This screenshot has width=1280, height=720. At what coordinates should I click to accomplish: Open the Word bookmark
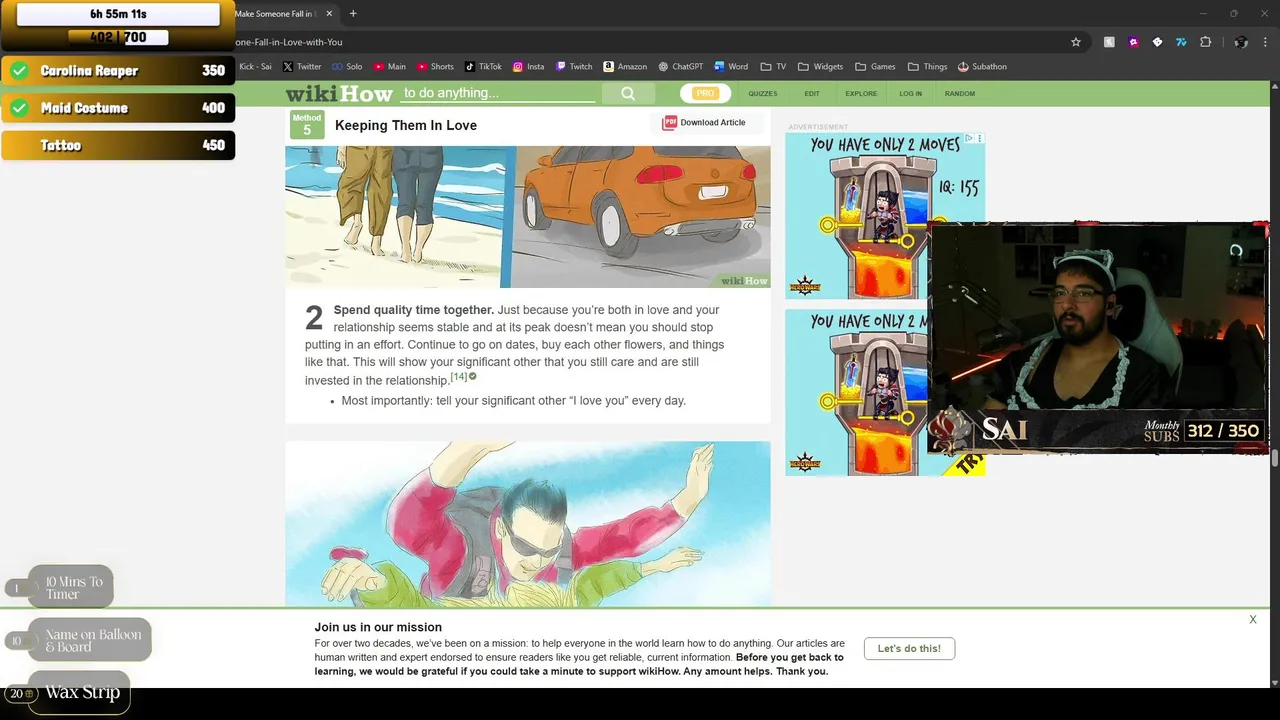click(731, 67)
